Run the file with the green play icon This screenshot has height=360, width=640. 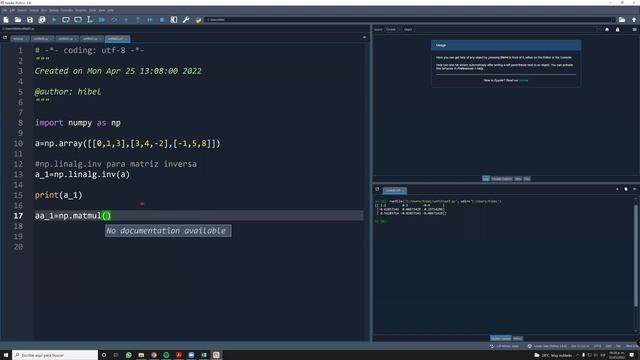click(x=54, y=20)
